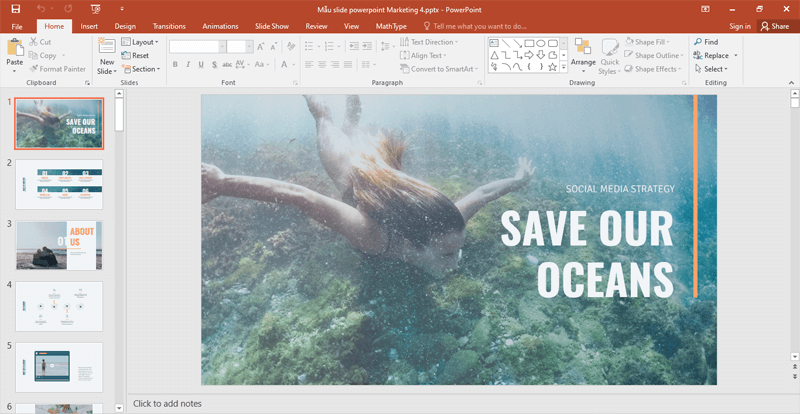Collapse the ribbon with the chevron

point(791,82)
